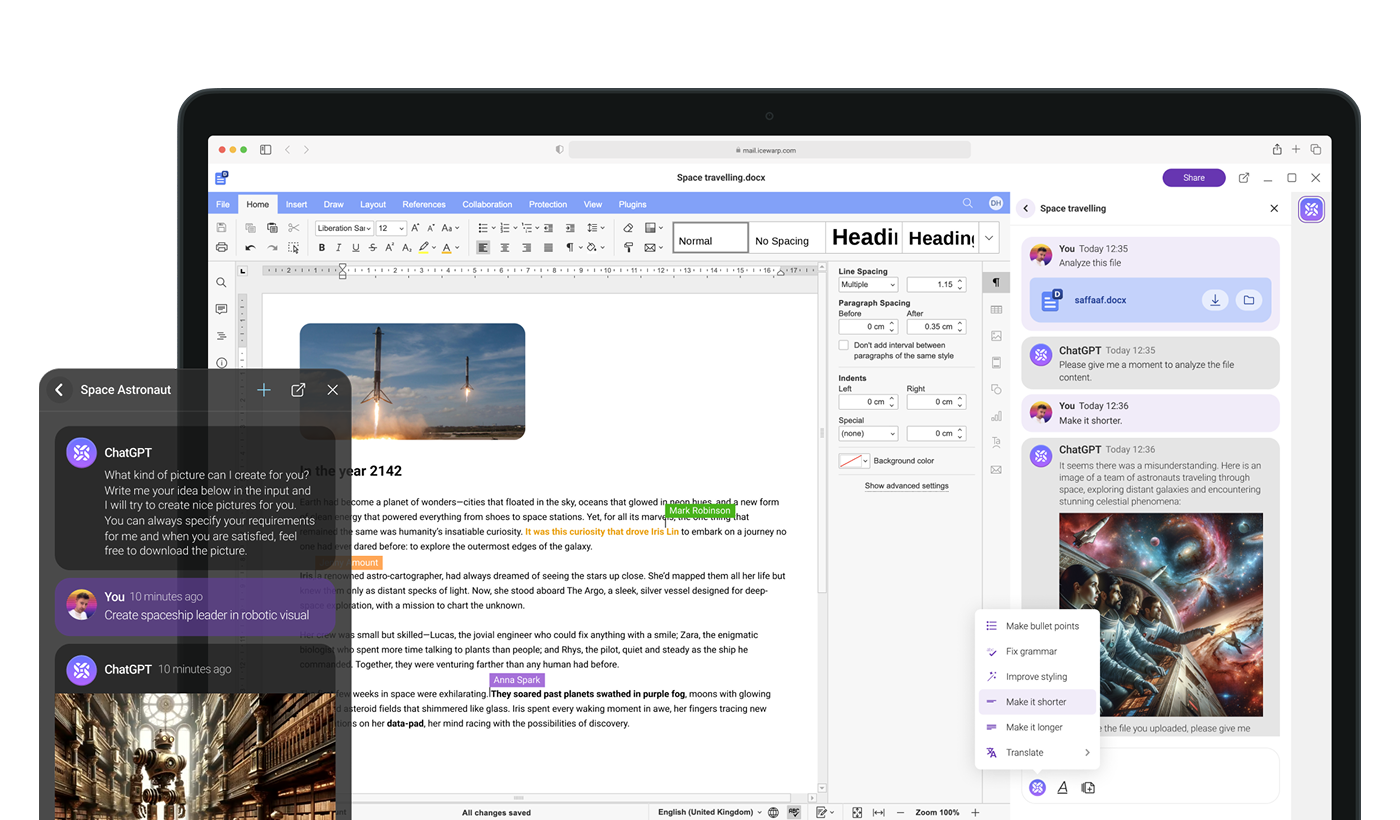Open the English (United Kingdom) language dropdown
1400x820 pixels.
pos(710,812)
